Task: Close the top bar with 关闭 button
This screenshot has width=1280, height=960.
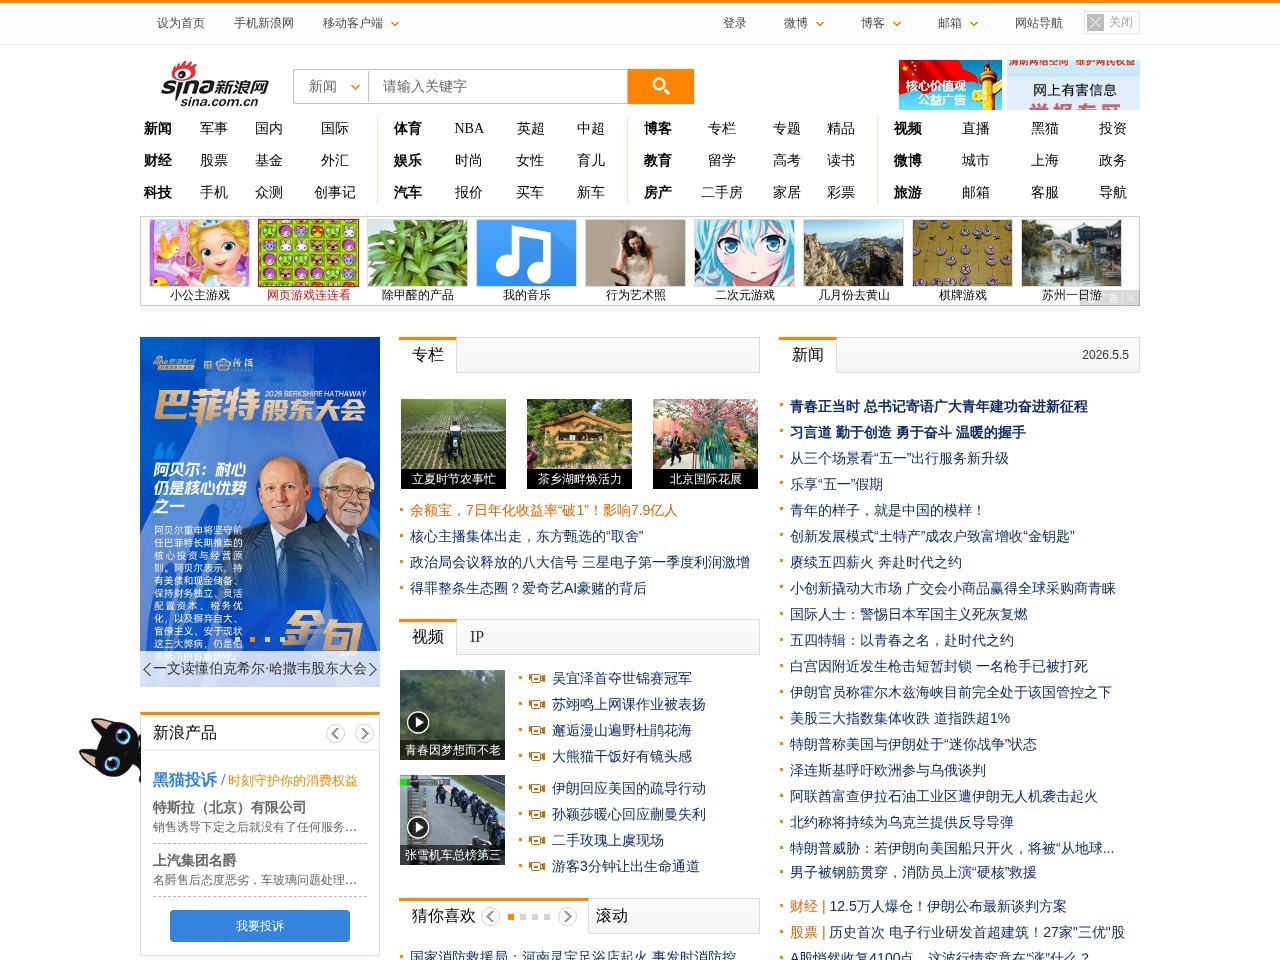Action: 1112,22
